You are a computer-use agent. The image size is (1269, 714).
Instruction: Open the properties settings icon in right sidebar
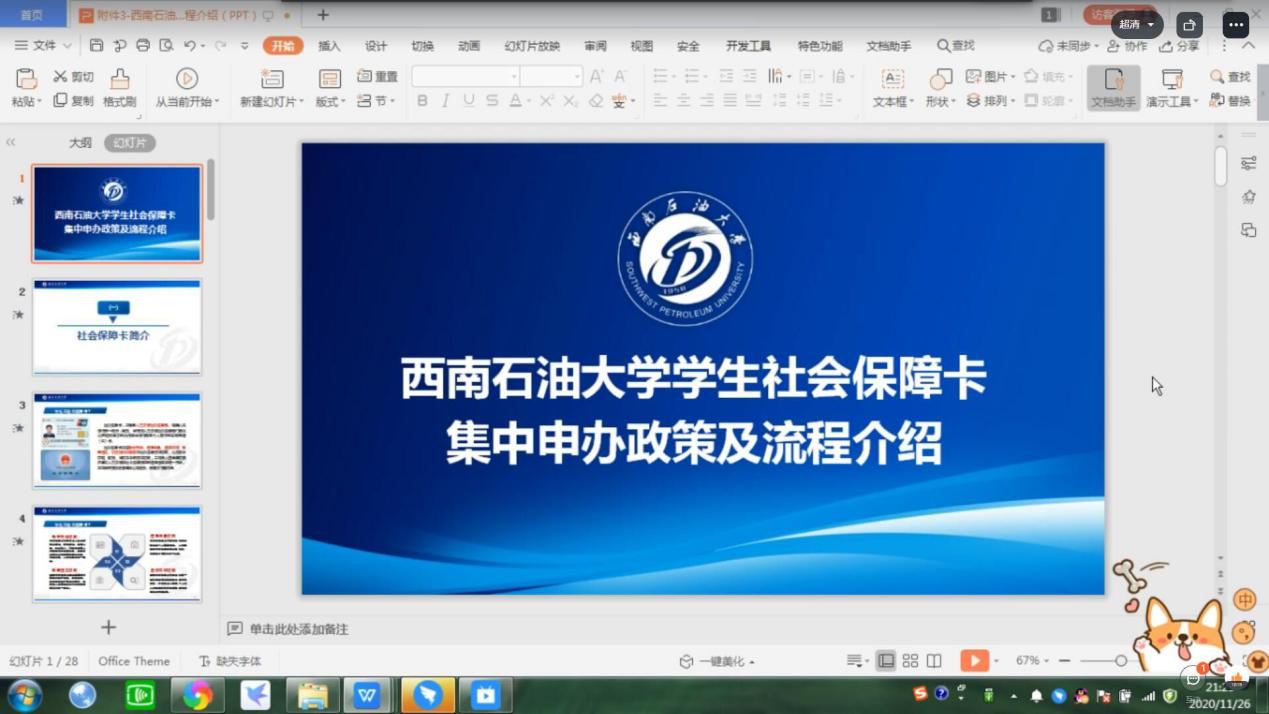click(x=1249, y=163)
